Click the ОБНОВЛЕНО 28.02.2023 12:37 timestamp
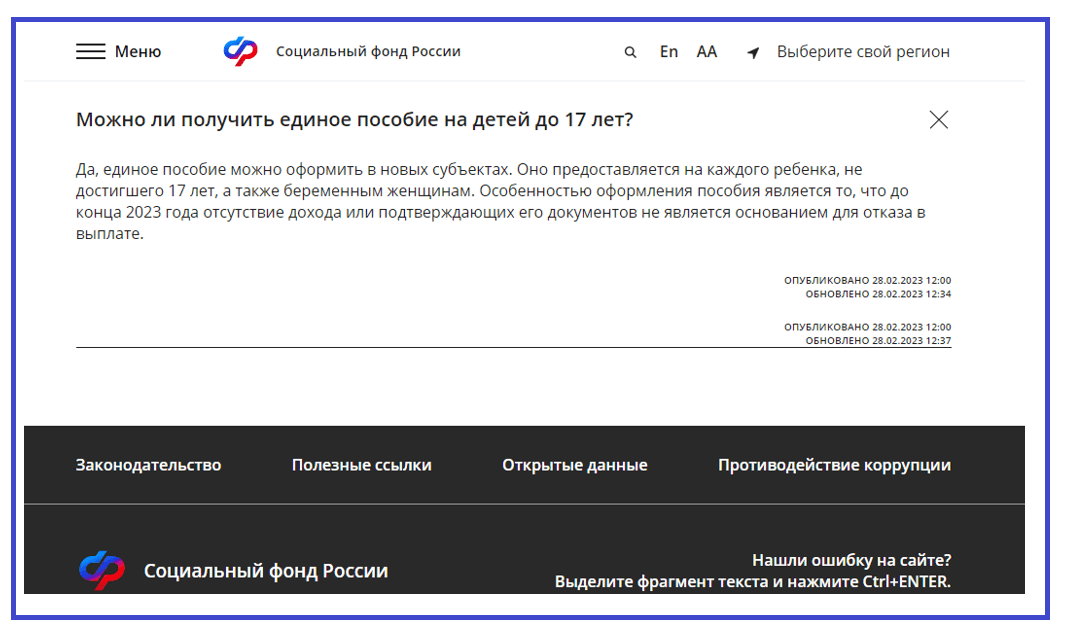This screenshot has width=1067, height=641. tap(878, 341)
